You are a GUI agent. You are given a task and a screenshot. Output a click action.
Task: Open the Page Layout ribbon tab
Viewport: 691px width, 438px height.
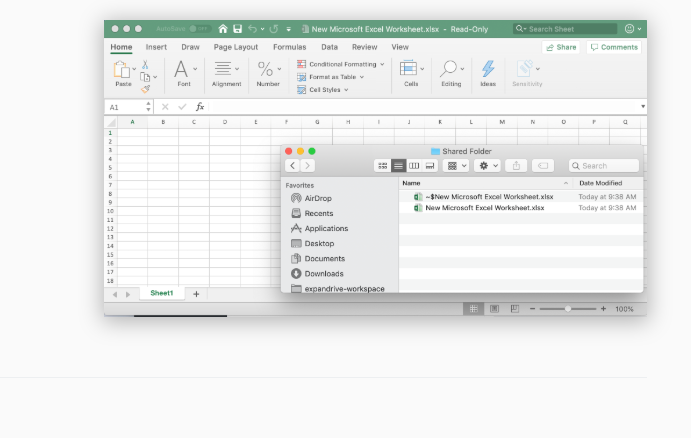pyautogui.click(x=236, y=47)
